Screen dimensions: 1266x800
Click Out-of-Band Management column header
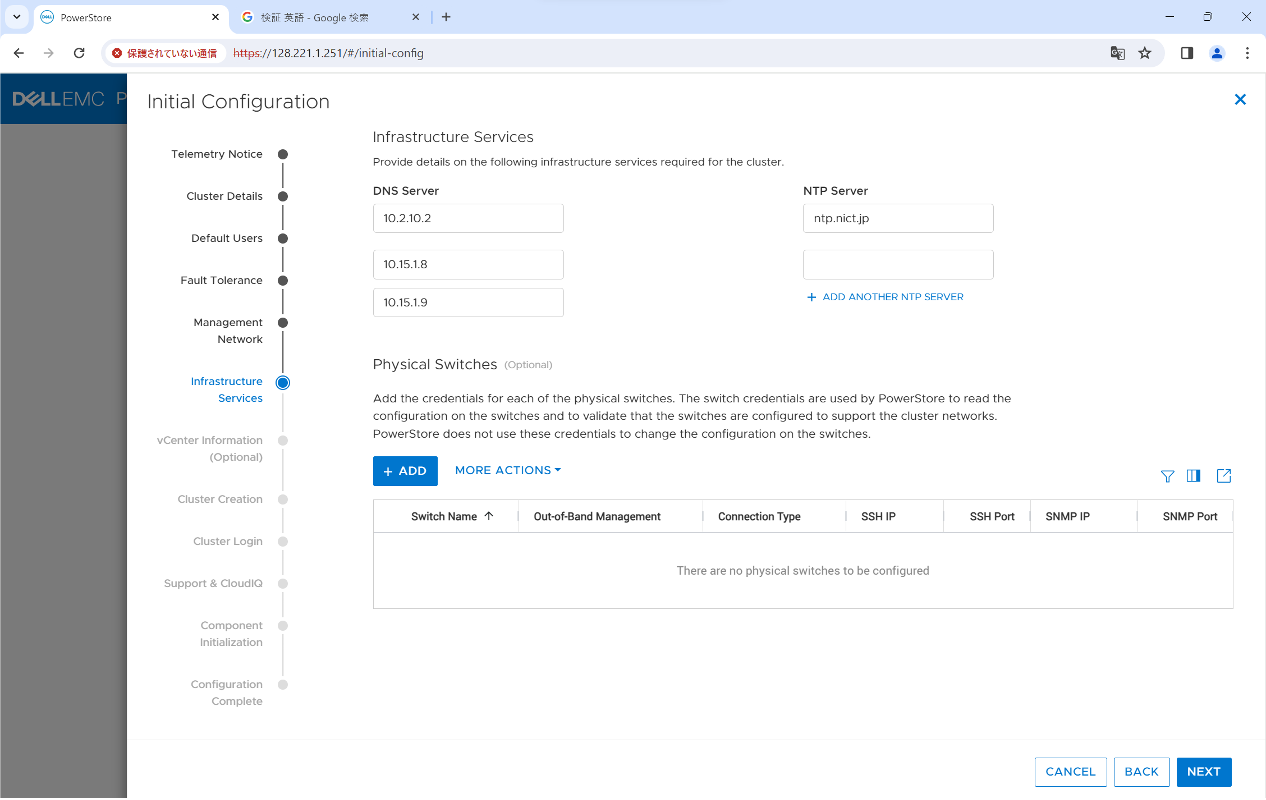[597, 516]
